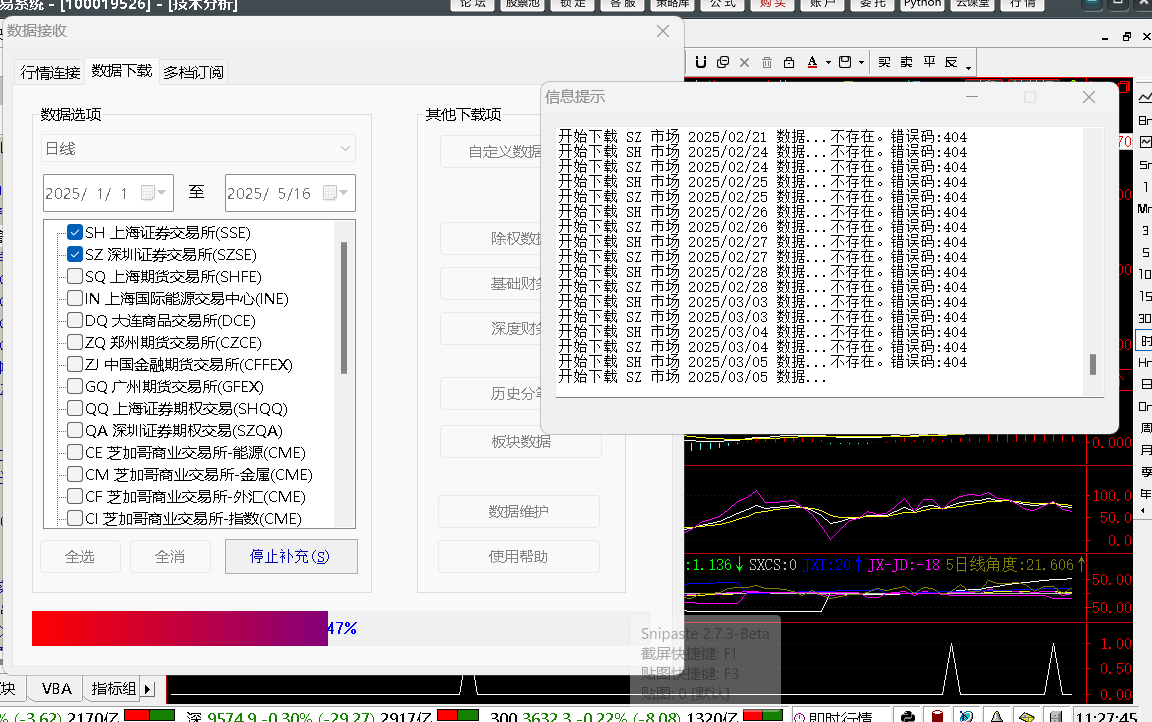Screen dimensions: 1152x722
Task: Click the 买 (buy) toolbar icon
Action: point(885,62)
